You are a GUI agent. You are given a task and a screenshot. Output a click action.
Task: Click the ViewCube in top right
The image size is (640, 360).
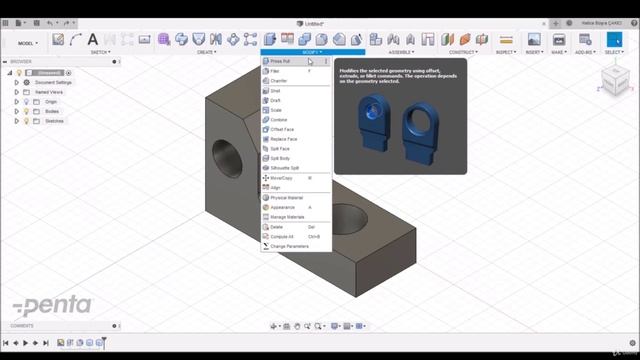pyautogui.click(x=615, y=80)
